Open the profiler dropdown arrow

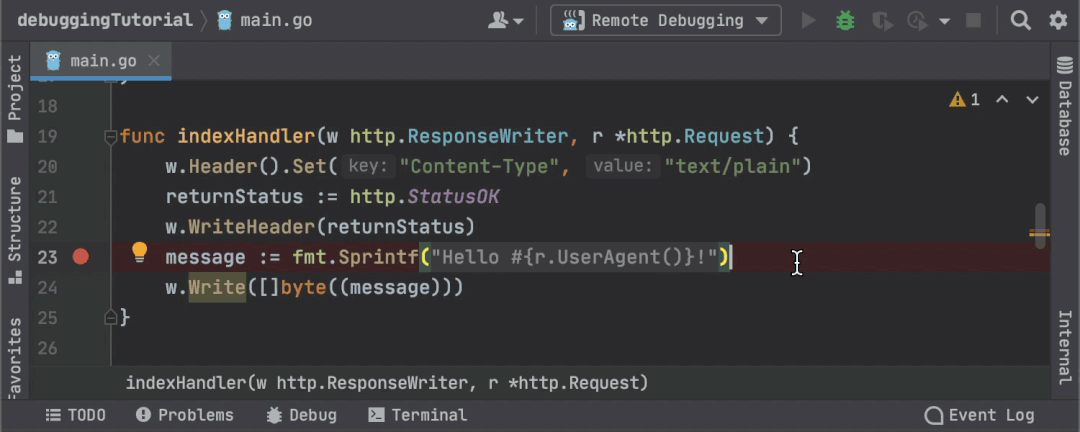[945, 20]
